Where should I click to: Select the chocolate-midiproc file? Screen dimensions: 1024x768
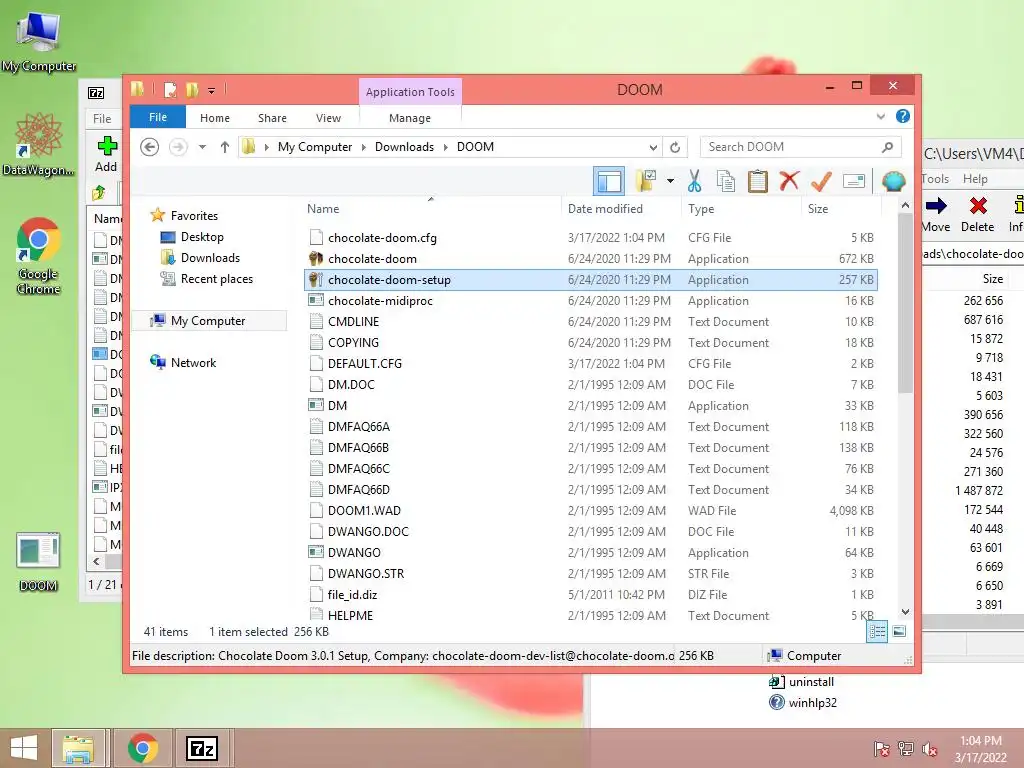point(591,300)
